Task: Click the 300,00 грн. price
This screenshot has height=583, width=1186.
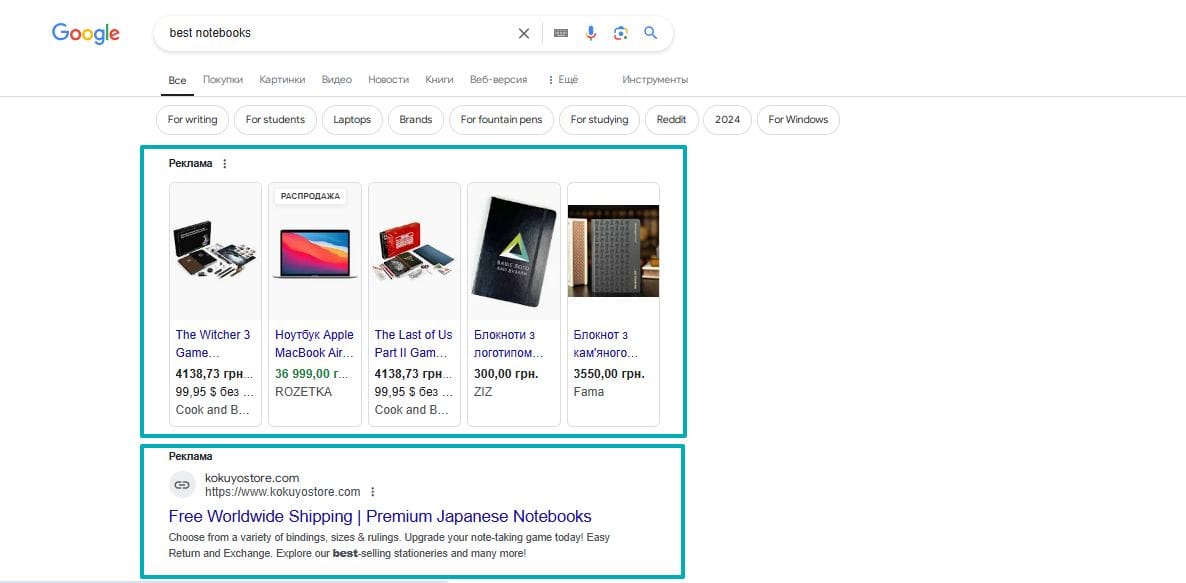Action: click(506, 374)
